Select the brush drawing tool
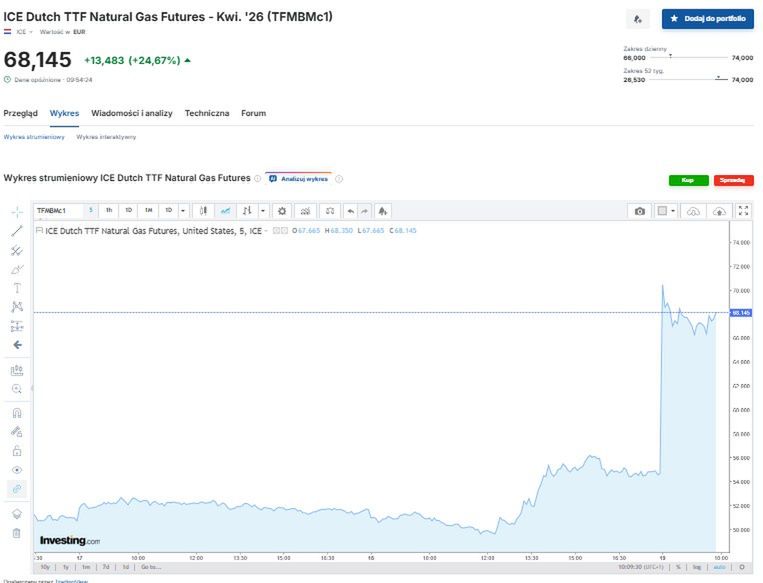This screenshot has height=583, width=763. click(17, 269)
